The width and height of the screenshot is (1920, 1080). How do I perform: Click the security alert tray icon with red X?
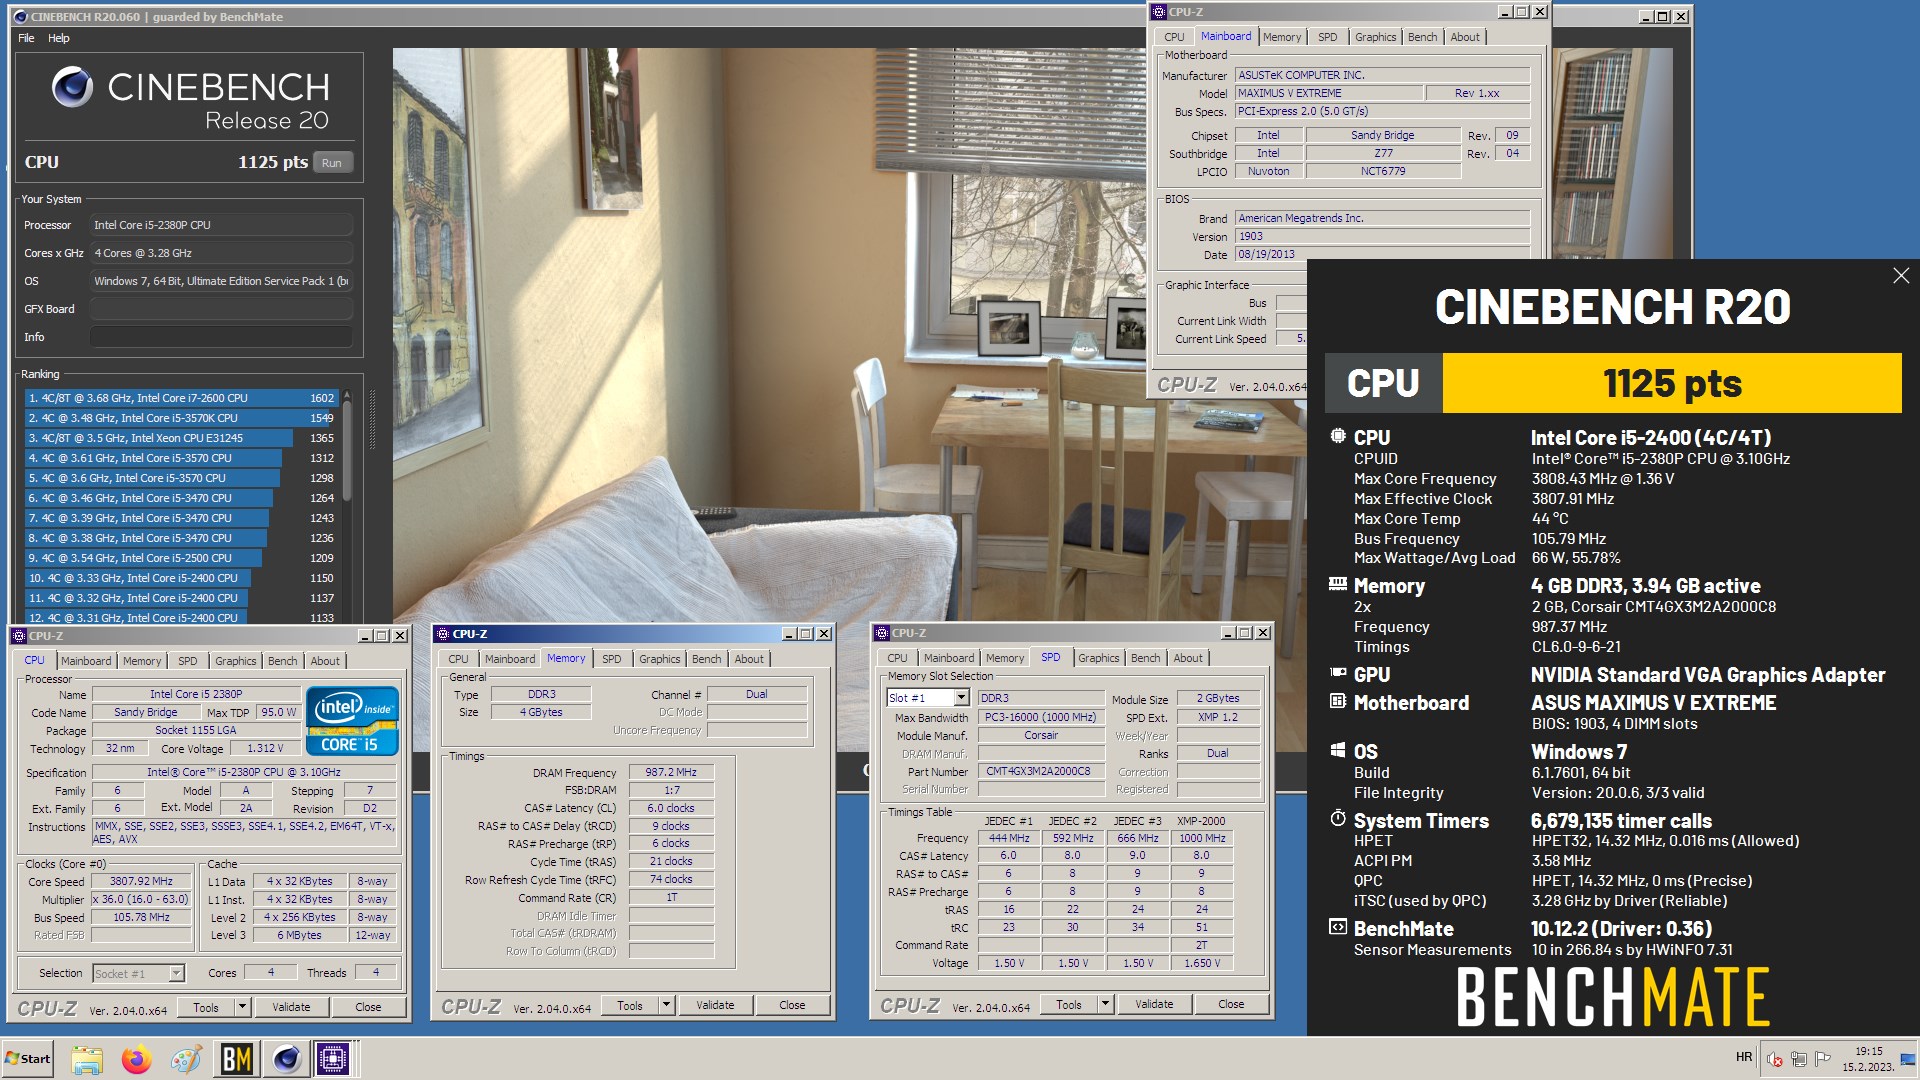1774,1059
